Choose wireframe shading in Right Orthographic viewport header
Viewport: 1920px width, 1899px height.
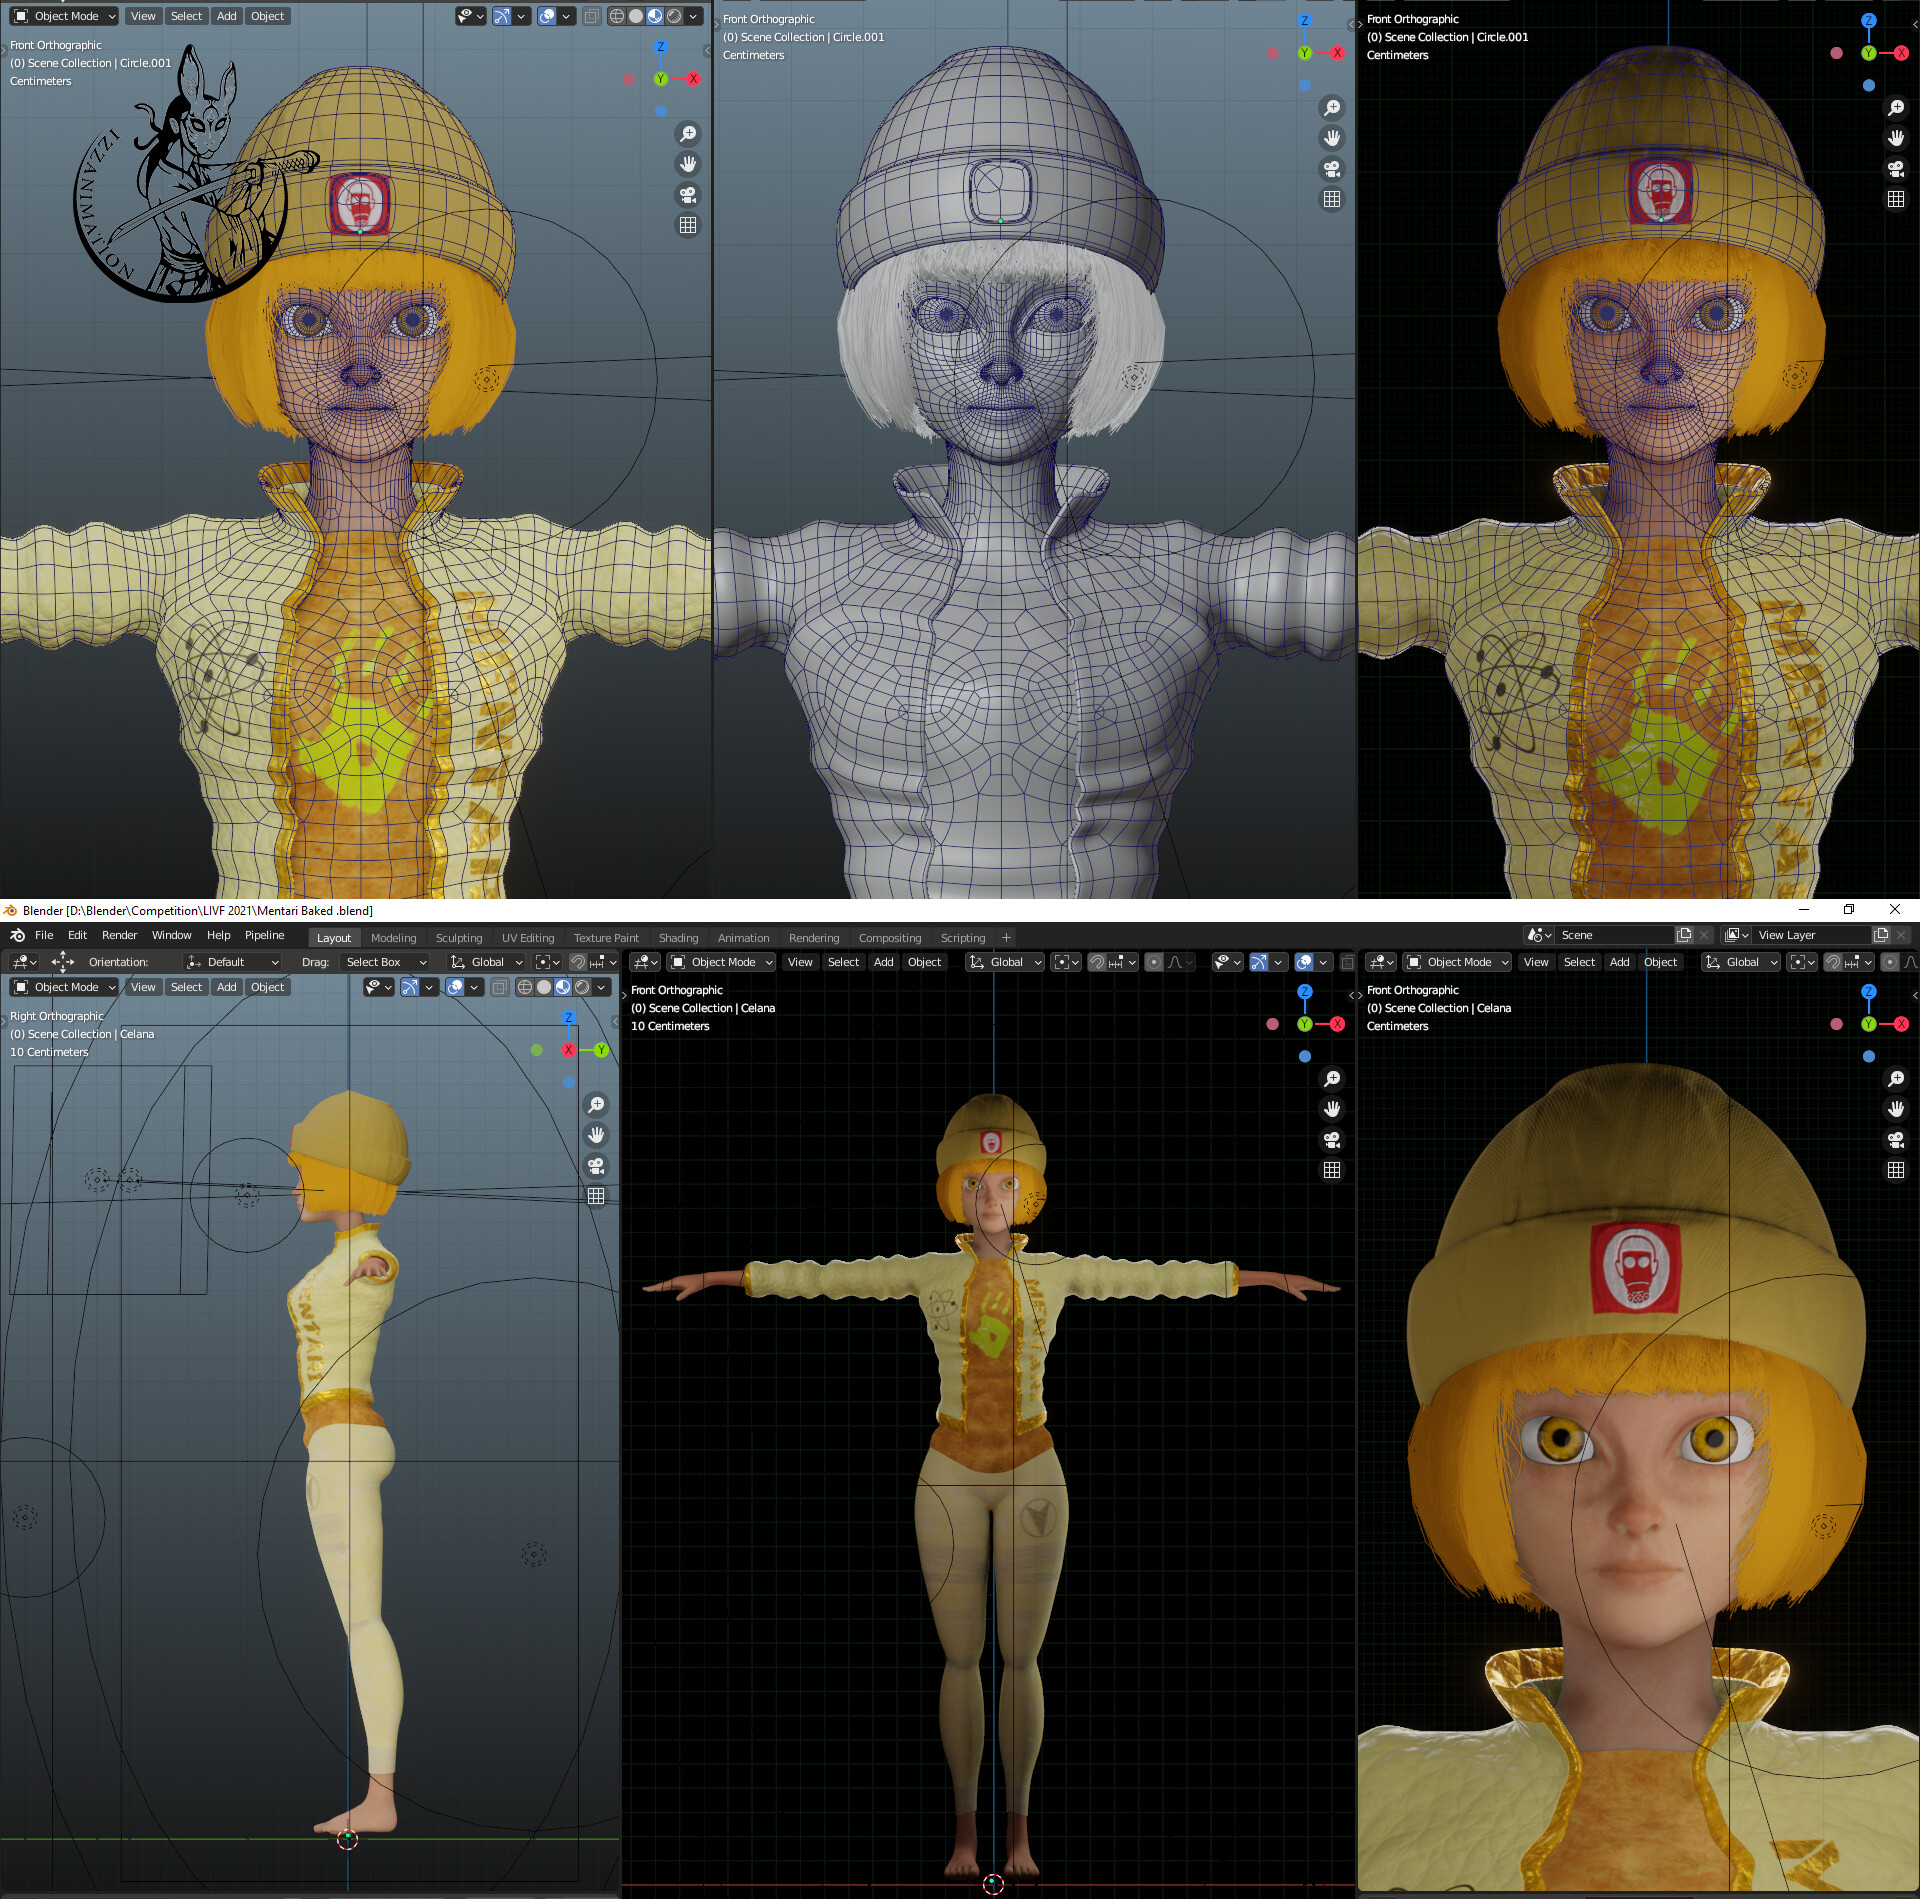(x=525, y=987)
